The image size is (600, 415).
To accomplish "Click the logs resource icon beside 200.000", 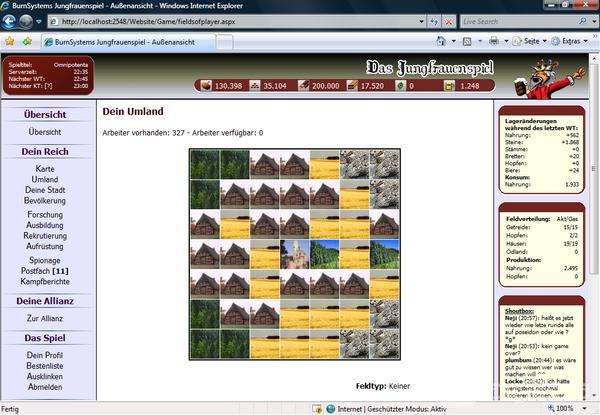I will pyautogui.click(x=303, y=85).
